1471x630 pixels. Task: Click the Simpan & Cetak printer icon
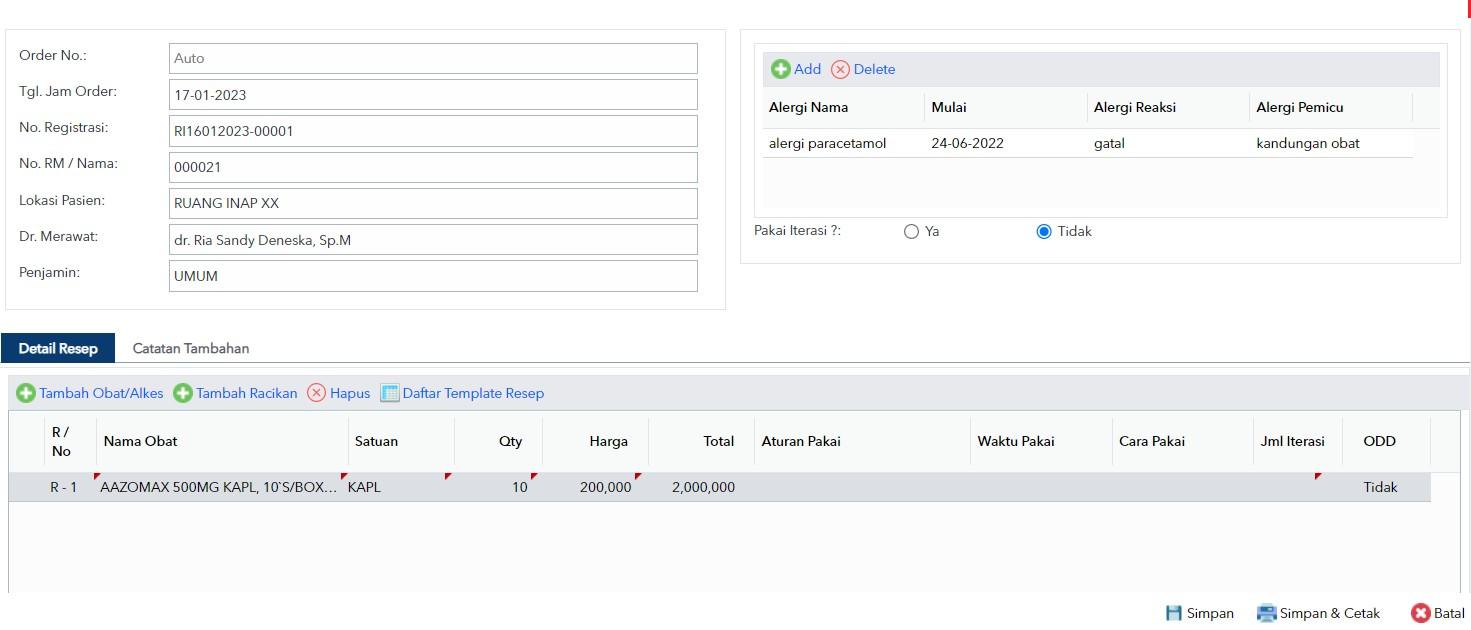pyautogui.click(x=1267, y=613)
